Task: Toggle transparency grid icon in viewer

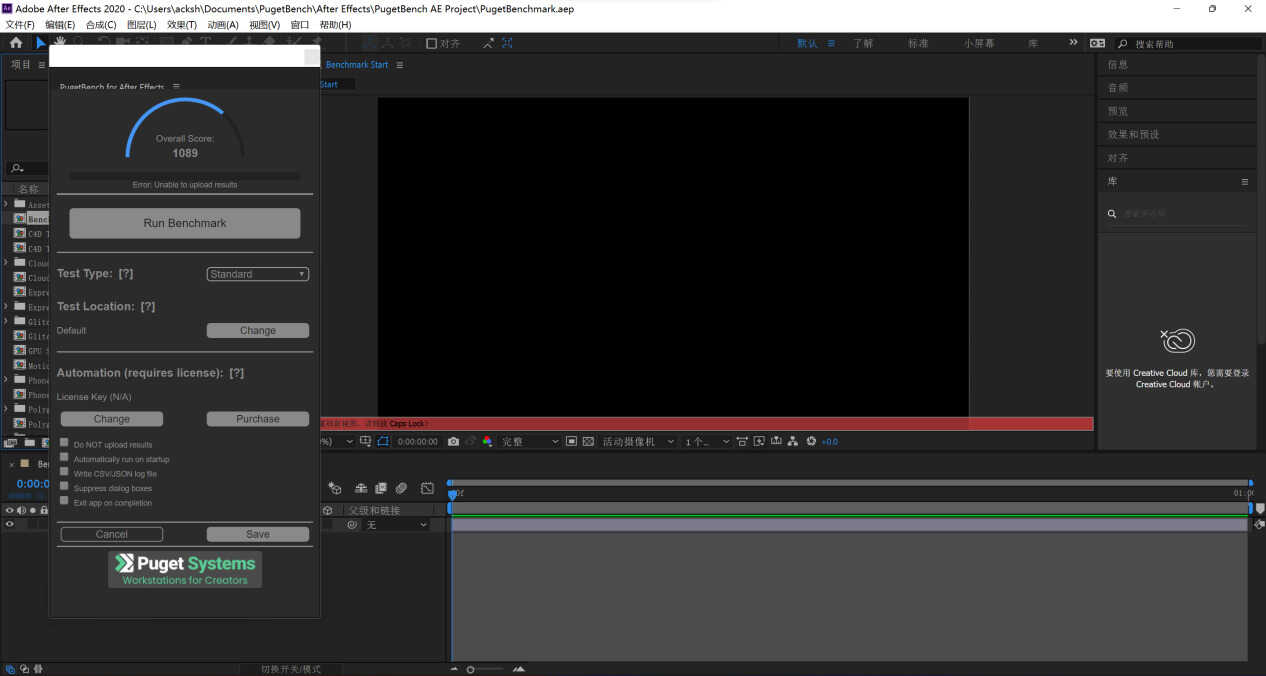Action: [588, 441]
